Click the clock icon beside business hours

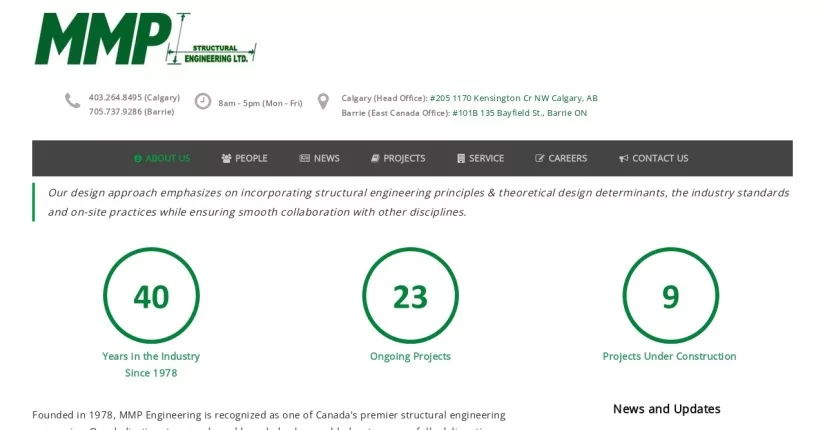203,101
